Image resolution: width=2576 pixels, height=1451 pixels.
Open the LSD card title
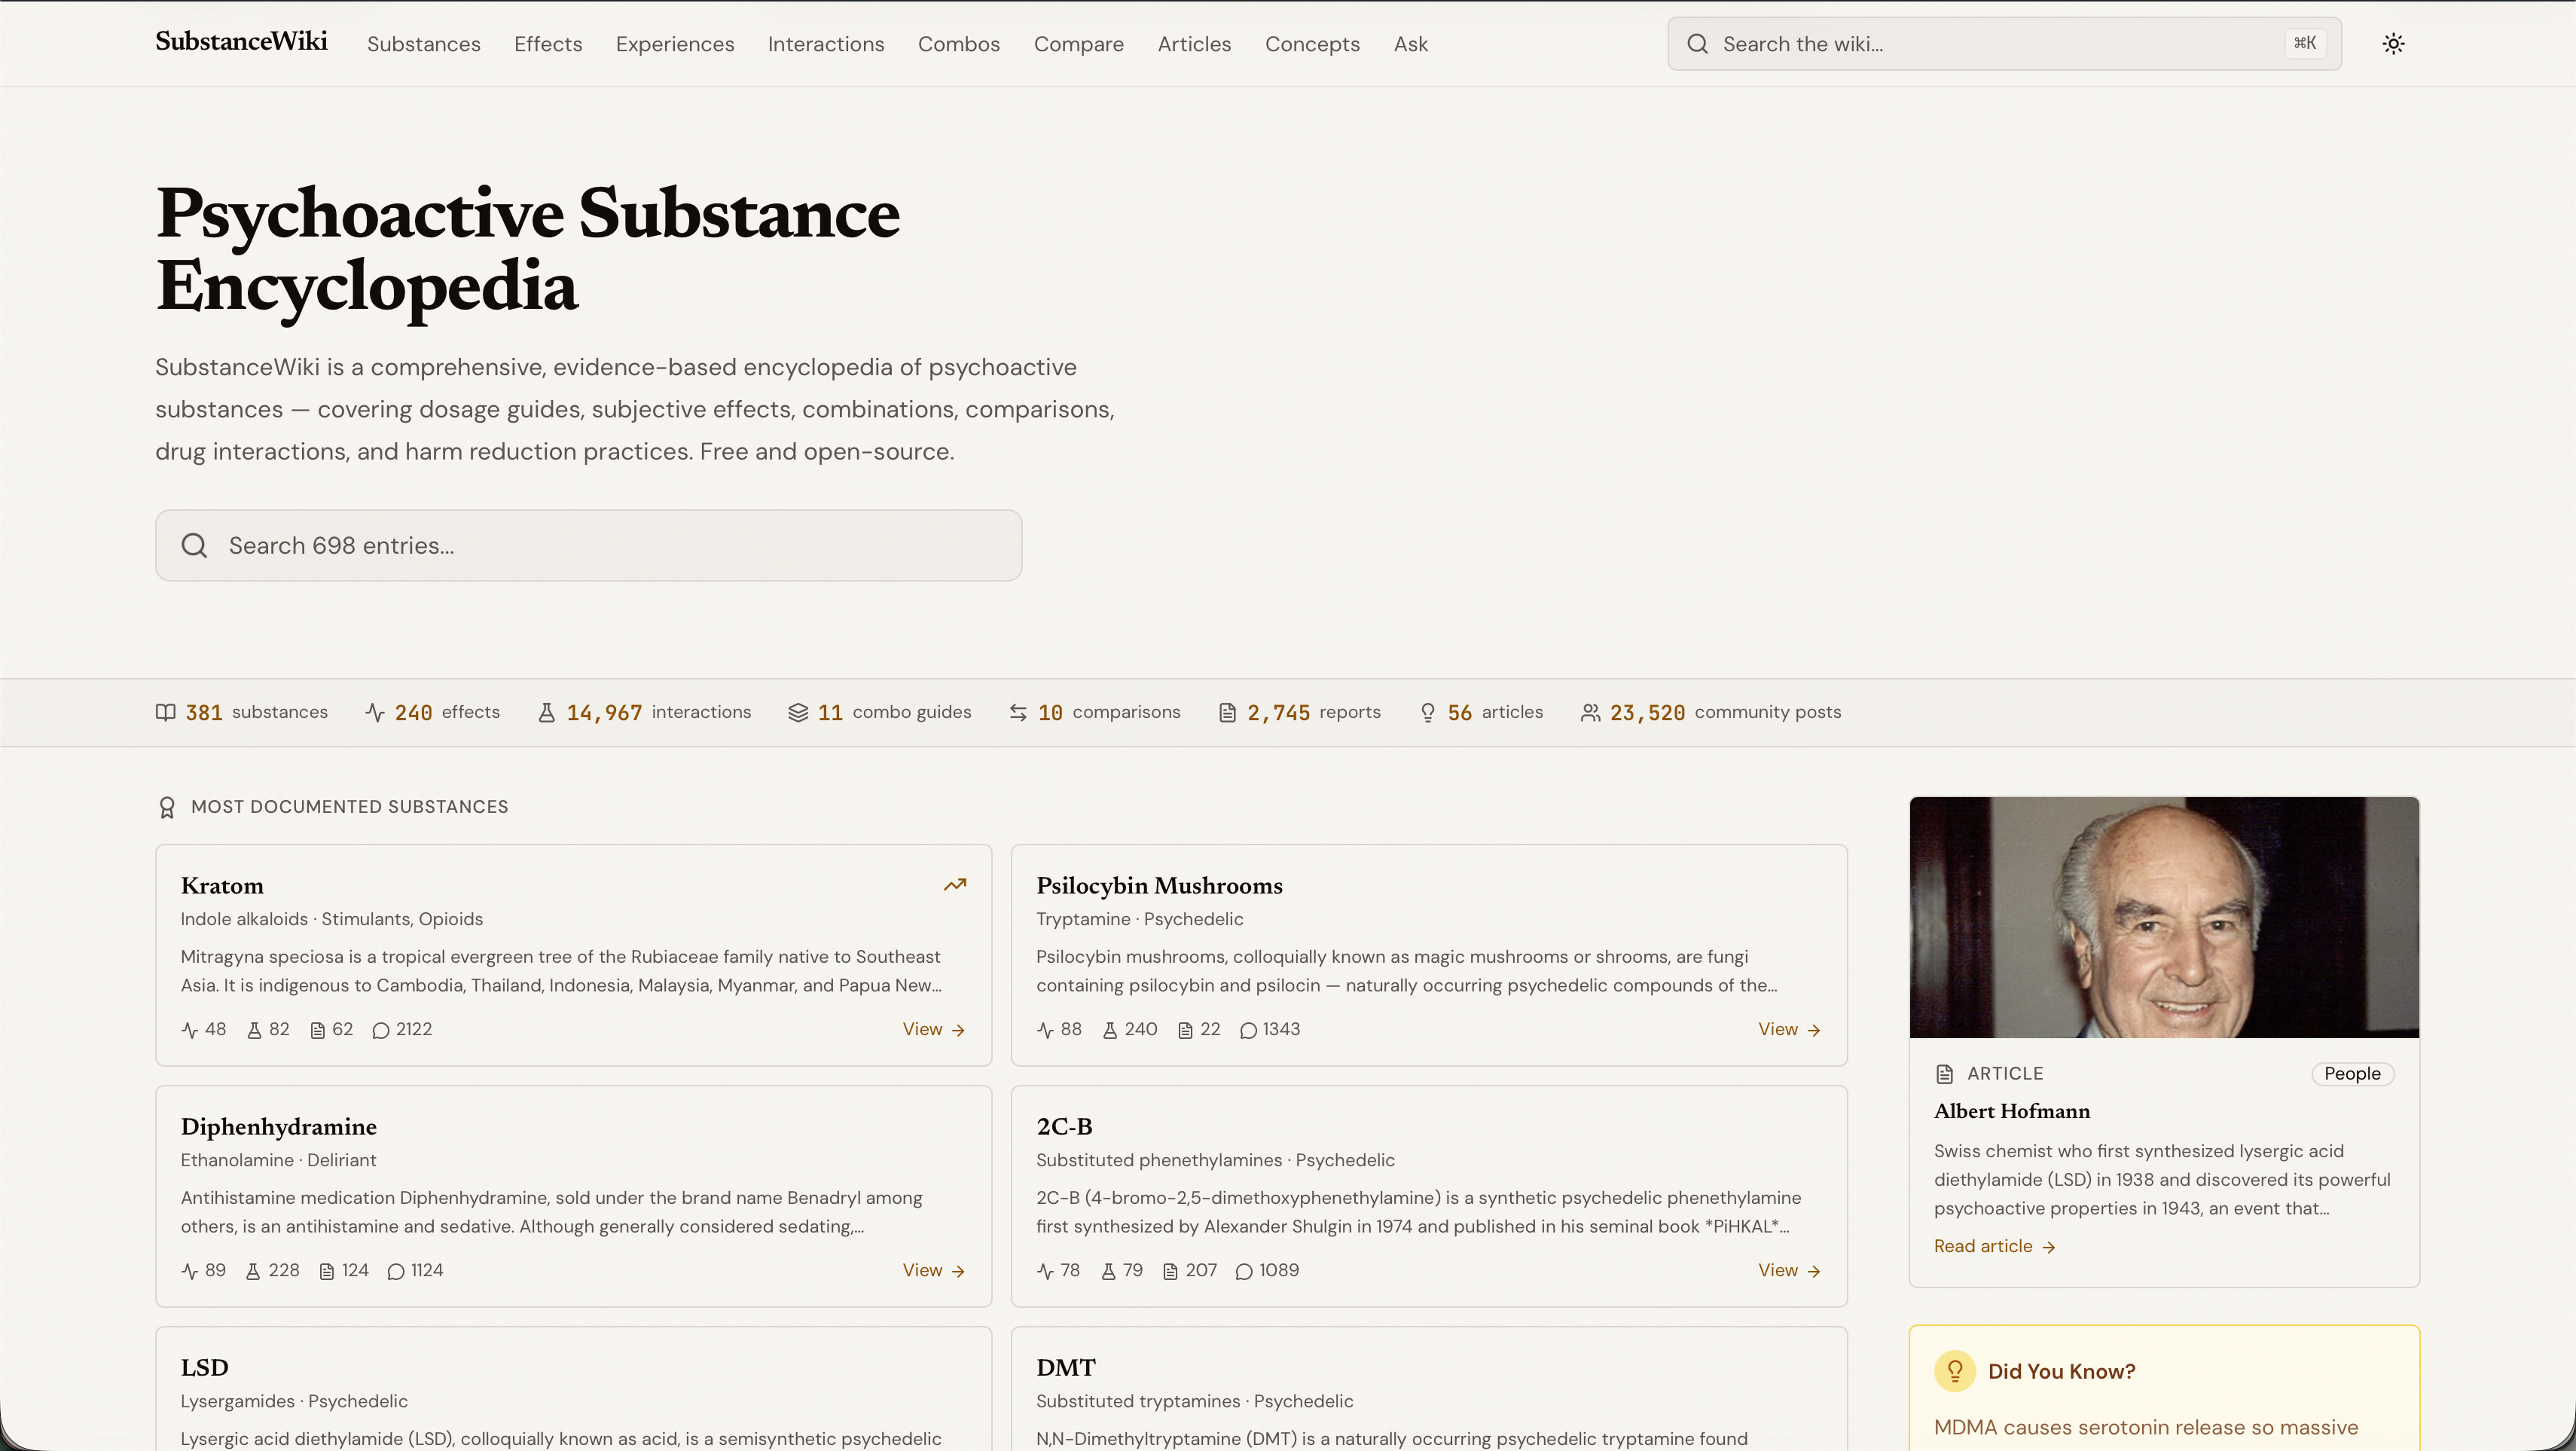coord(205,1368)
